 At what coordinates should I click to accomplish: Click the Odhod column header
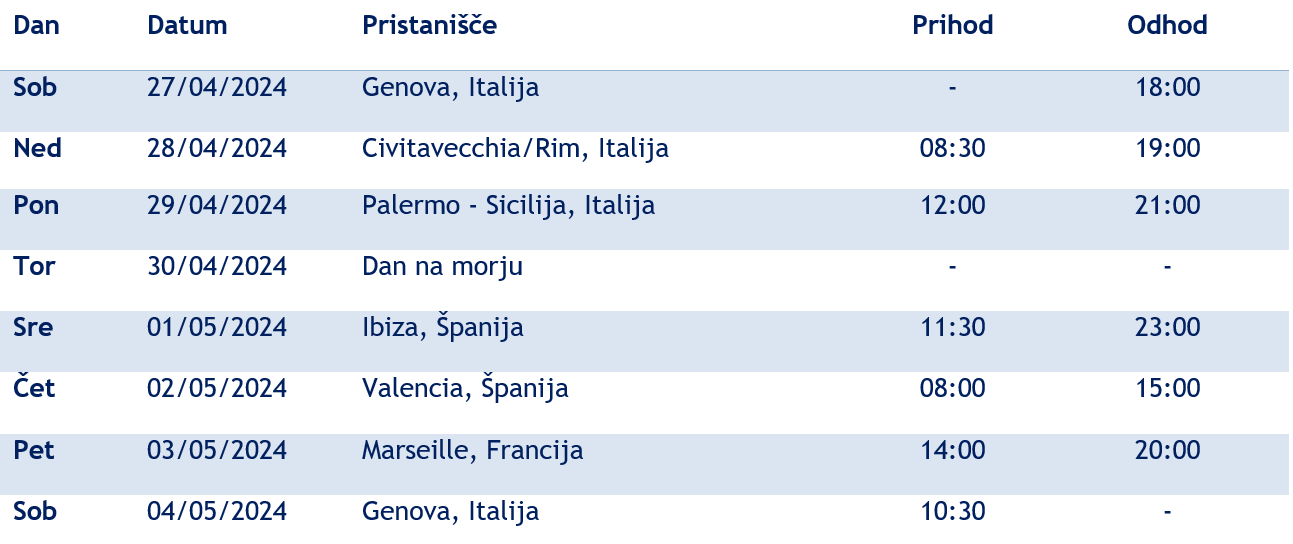[1167, 26]
